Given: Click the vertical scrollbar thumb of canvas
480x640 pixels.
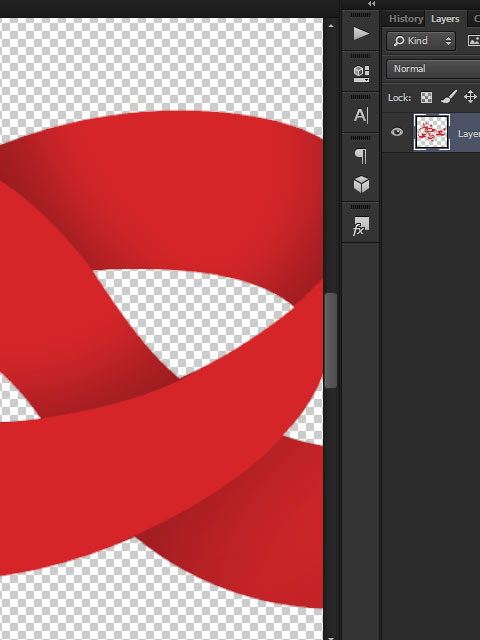Looking at the screenshot, I should click(x=331, y=340).
